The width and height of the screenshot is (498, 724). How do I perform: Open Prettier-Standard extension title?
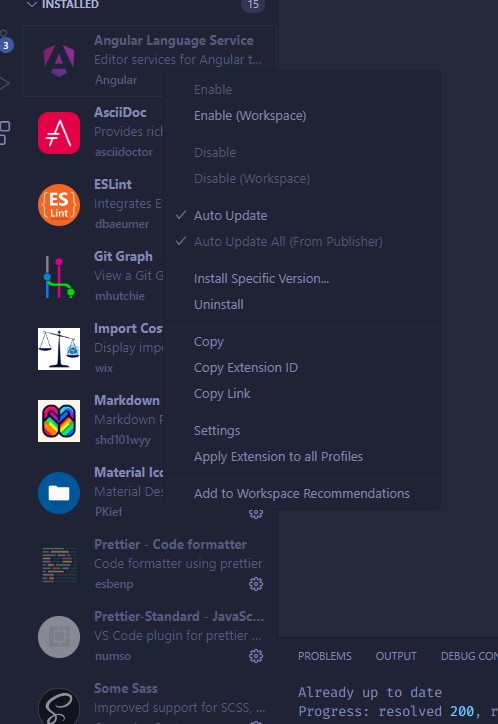[x=179, y=616]
